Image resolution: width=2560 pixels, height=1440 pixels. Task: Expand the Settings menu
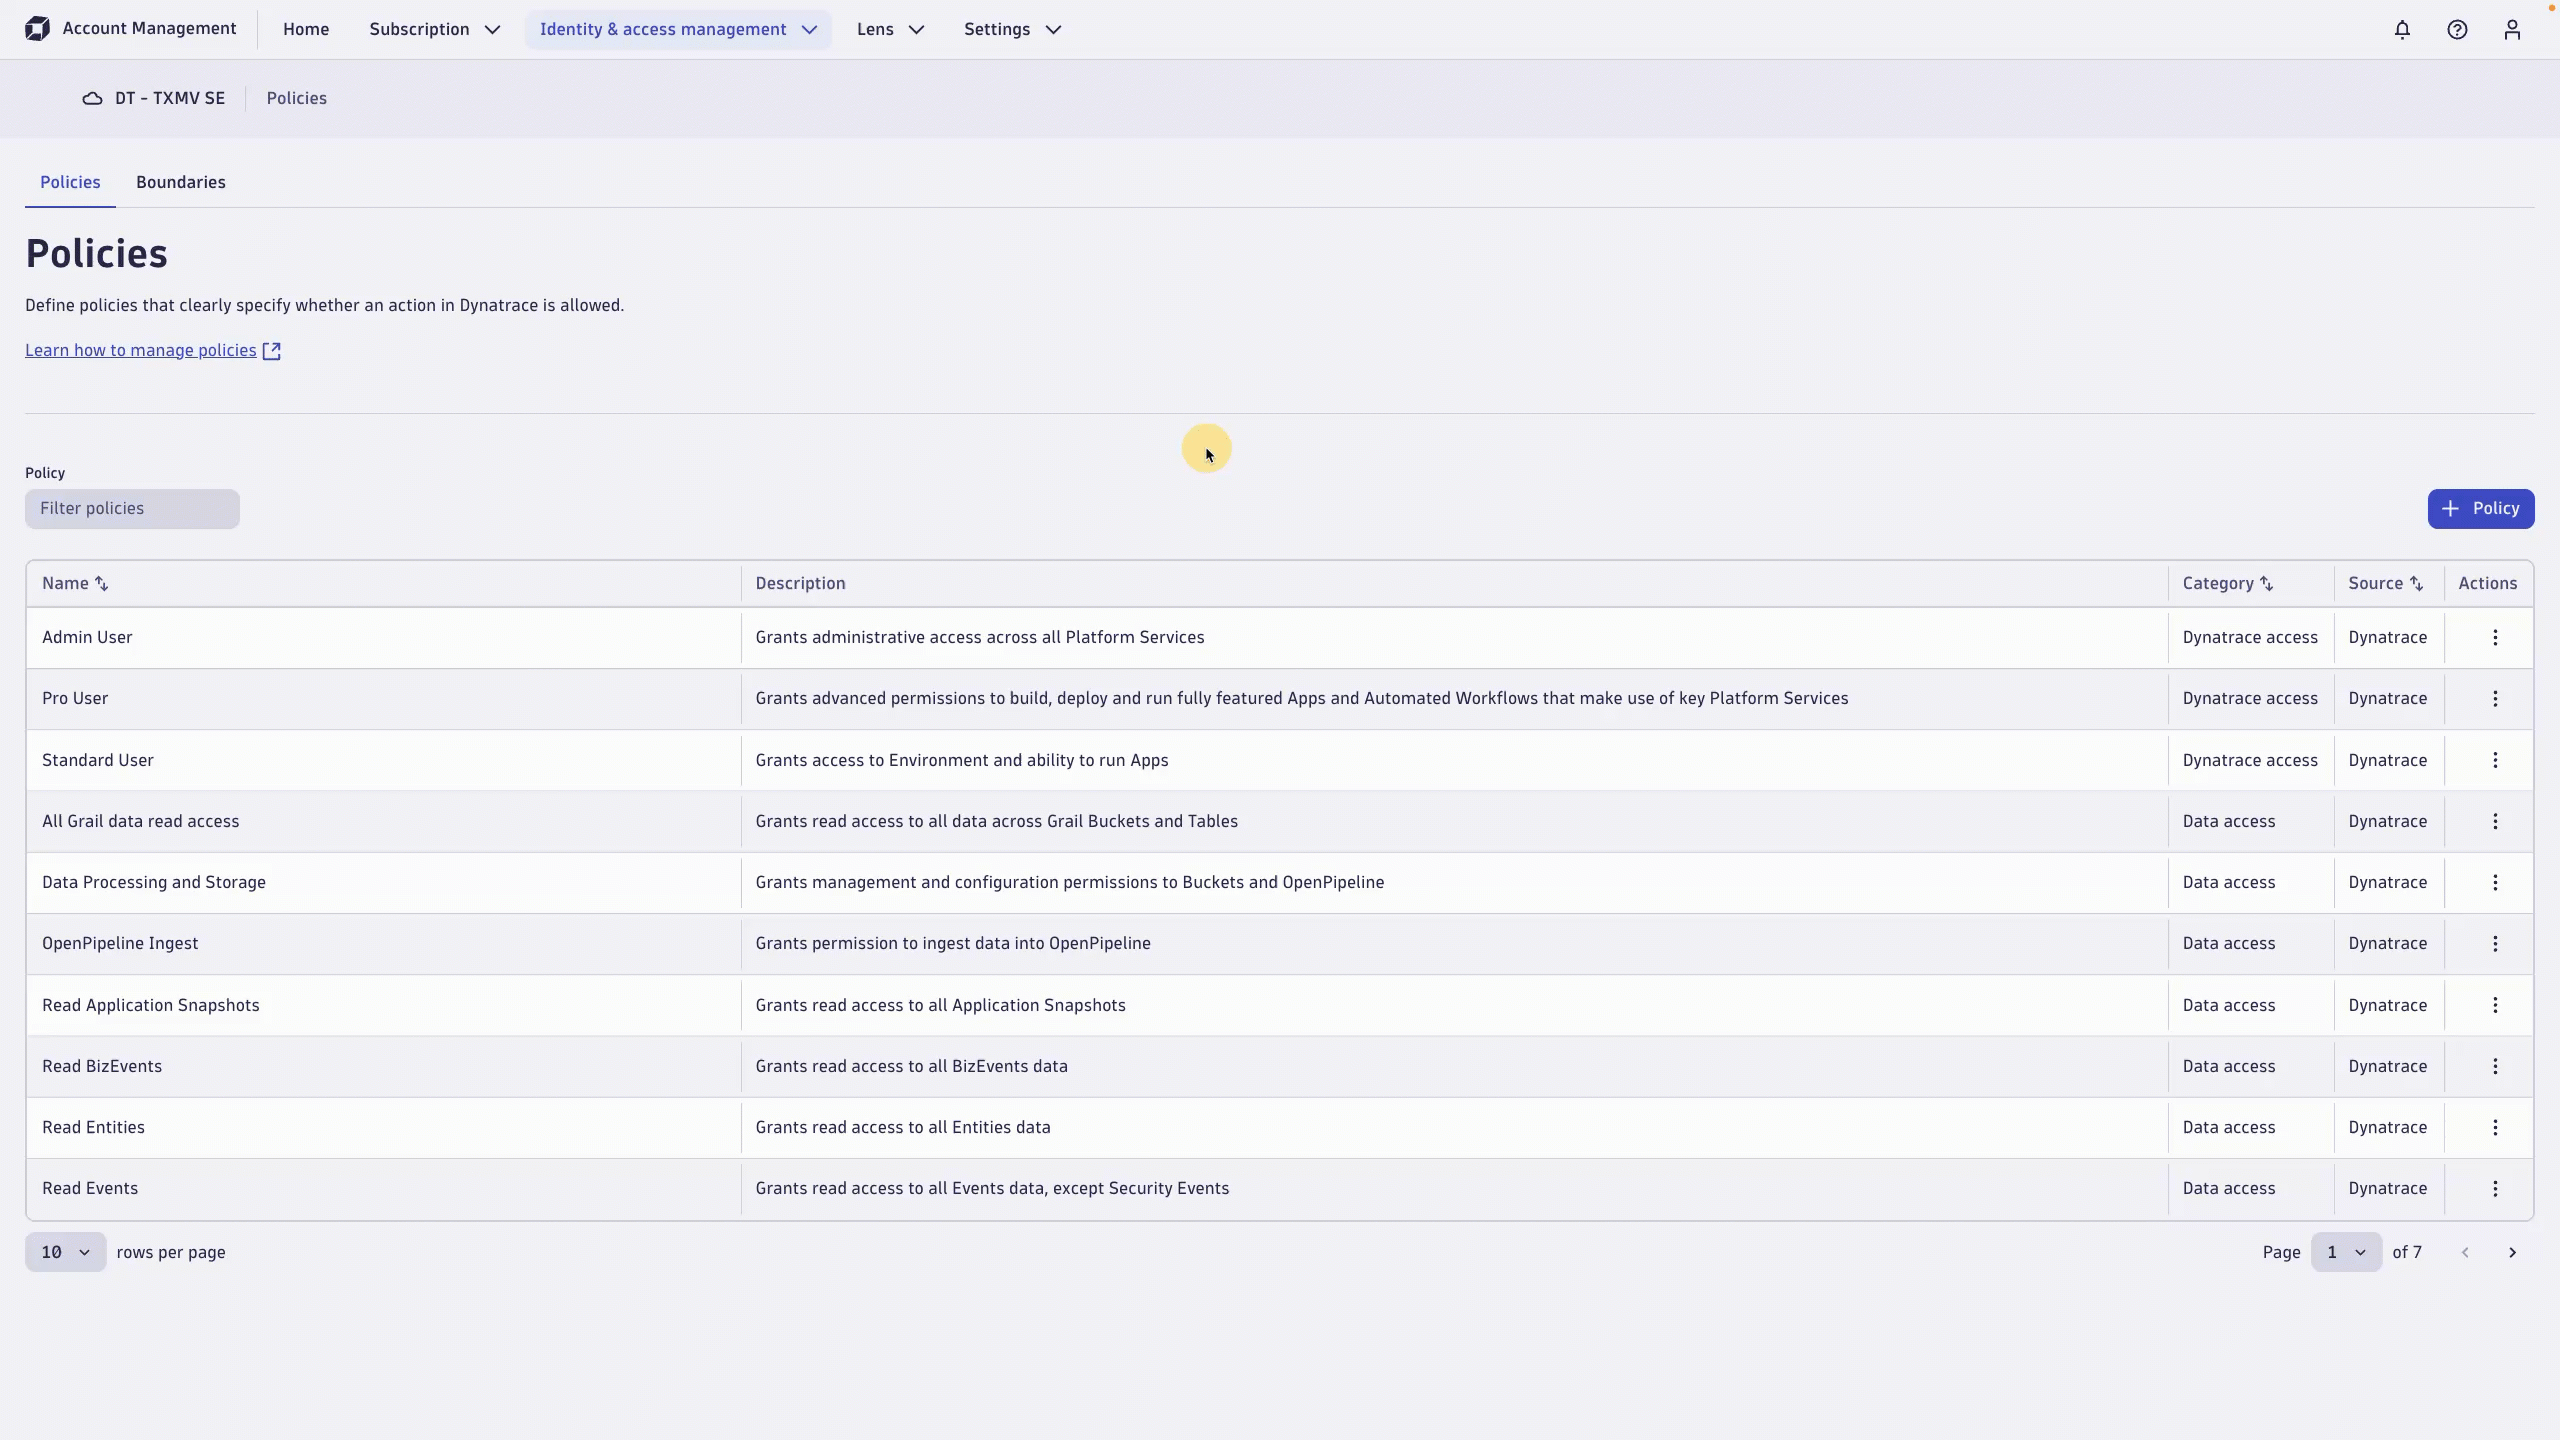(1012, 30)
